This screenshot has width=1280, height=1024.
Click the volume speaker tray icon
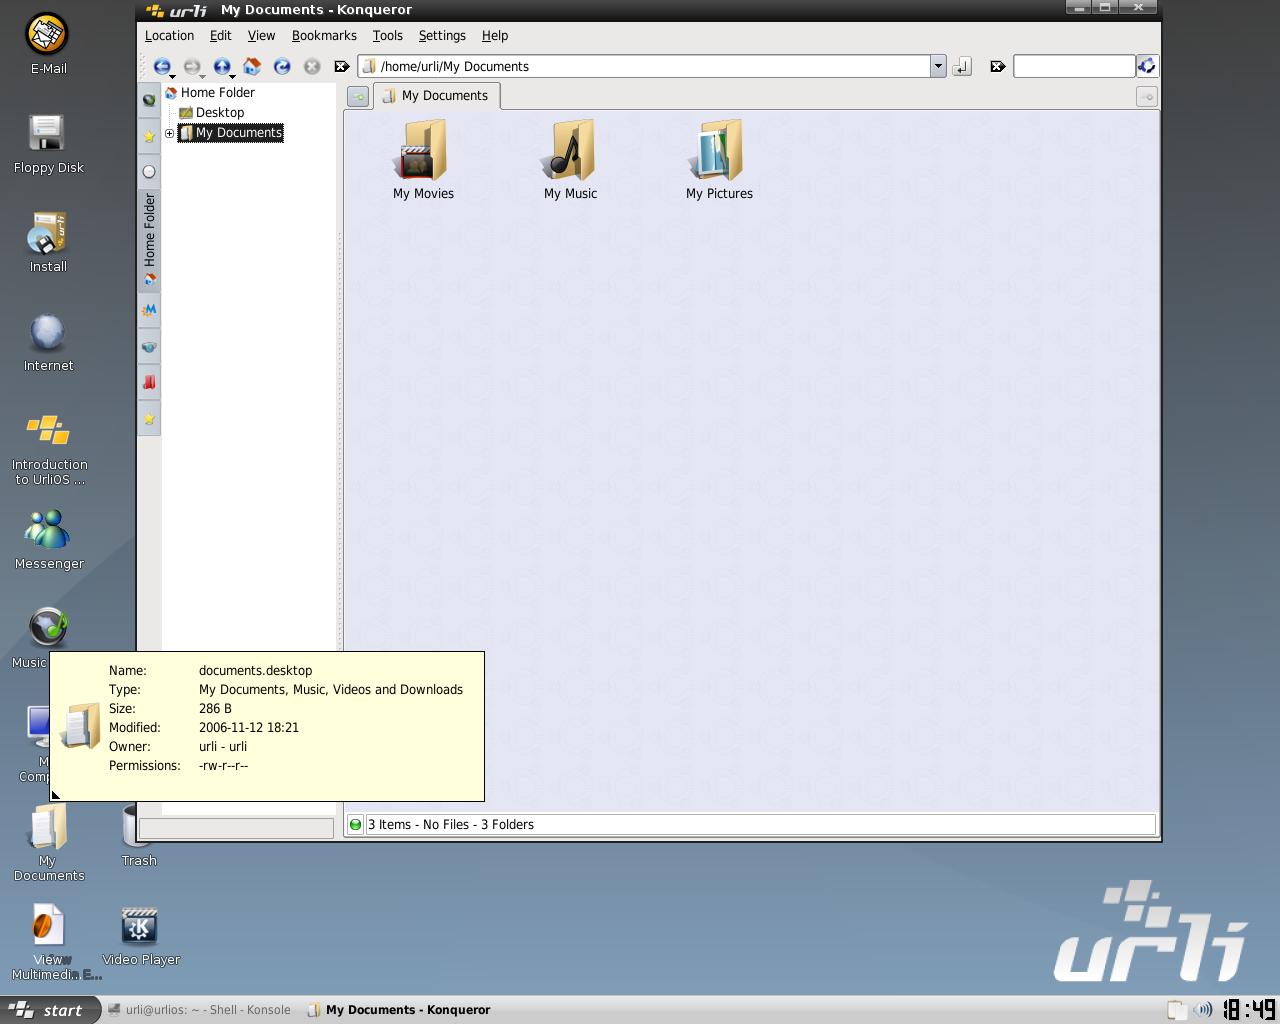coord(1204,1010)
